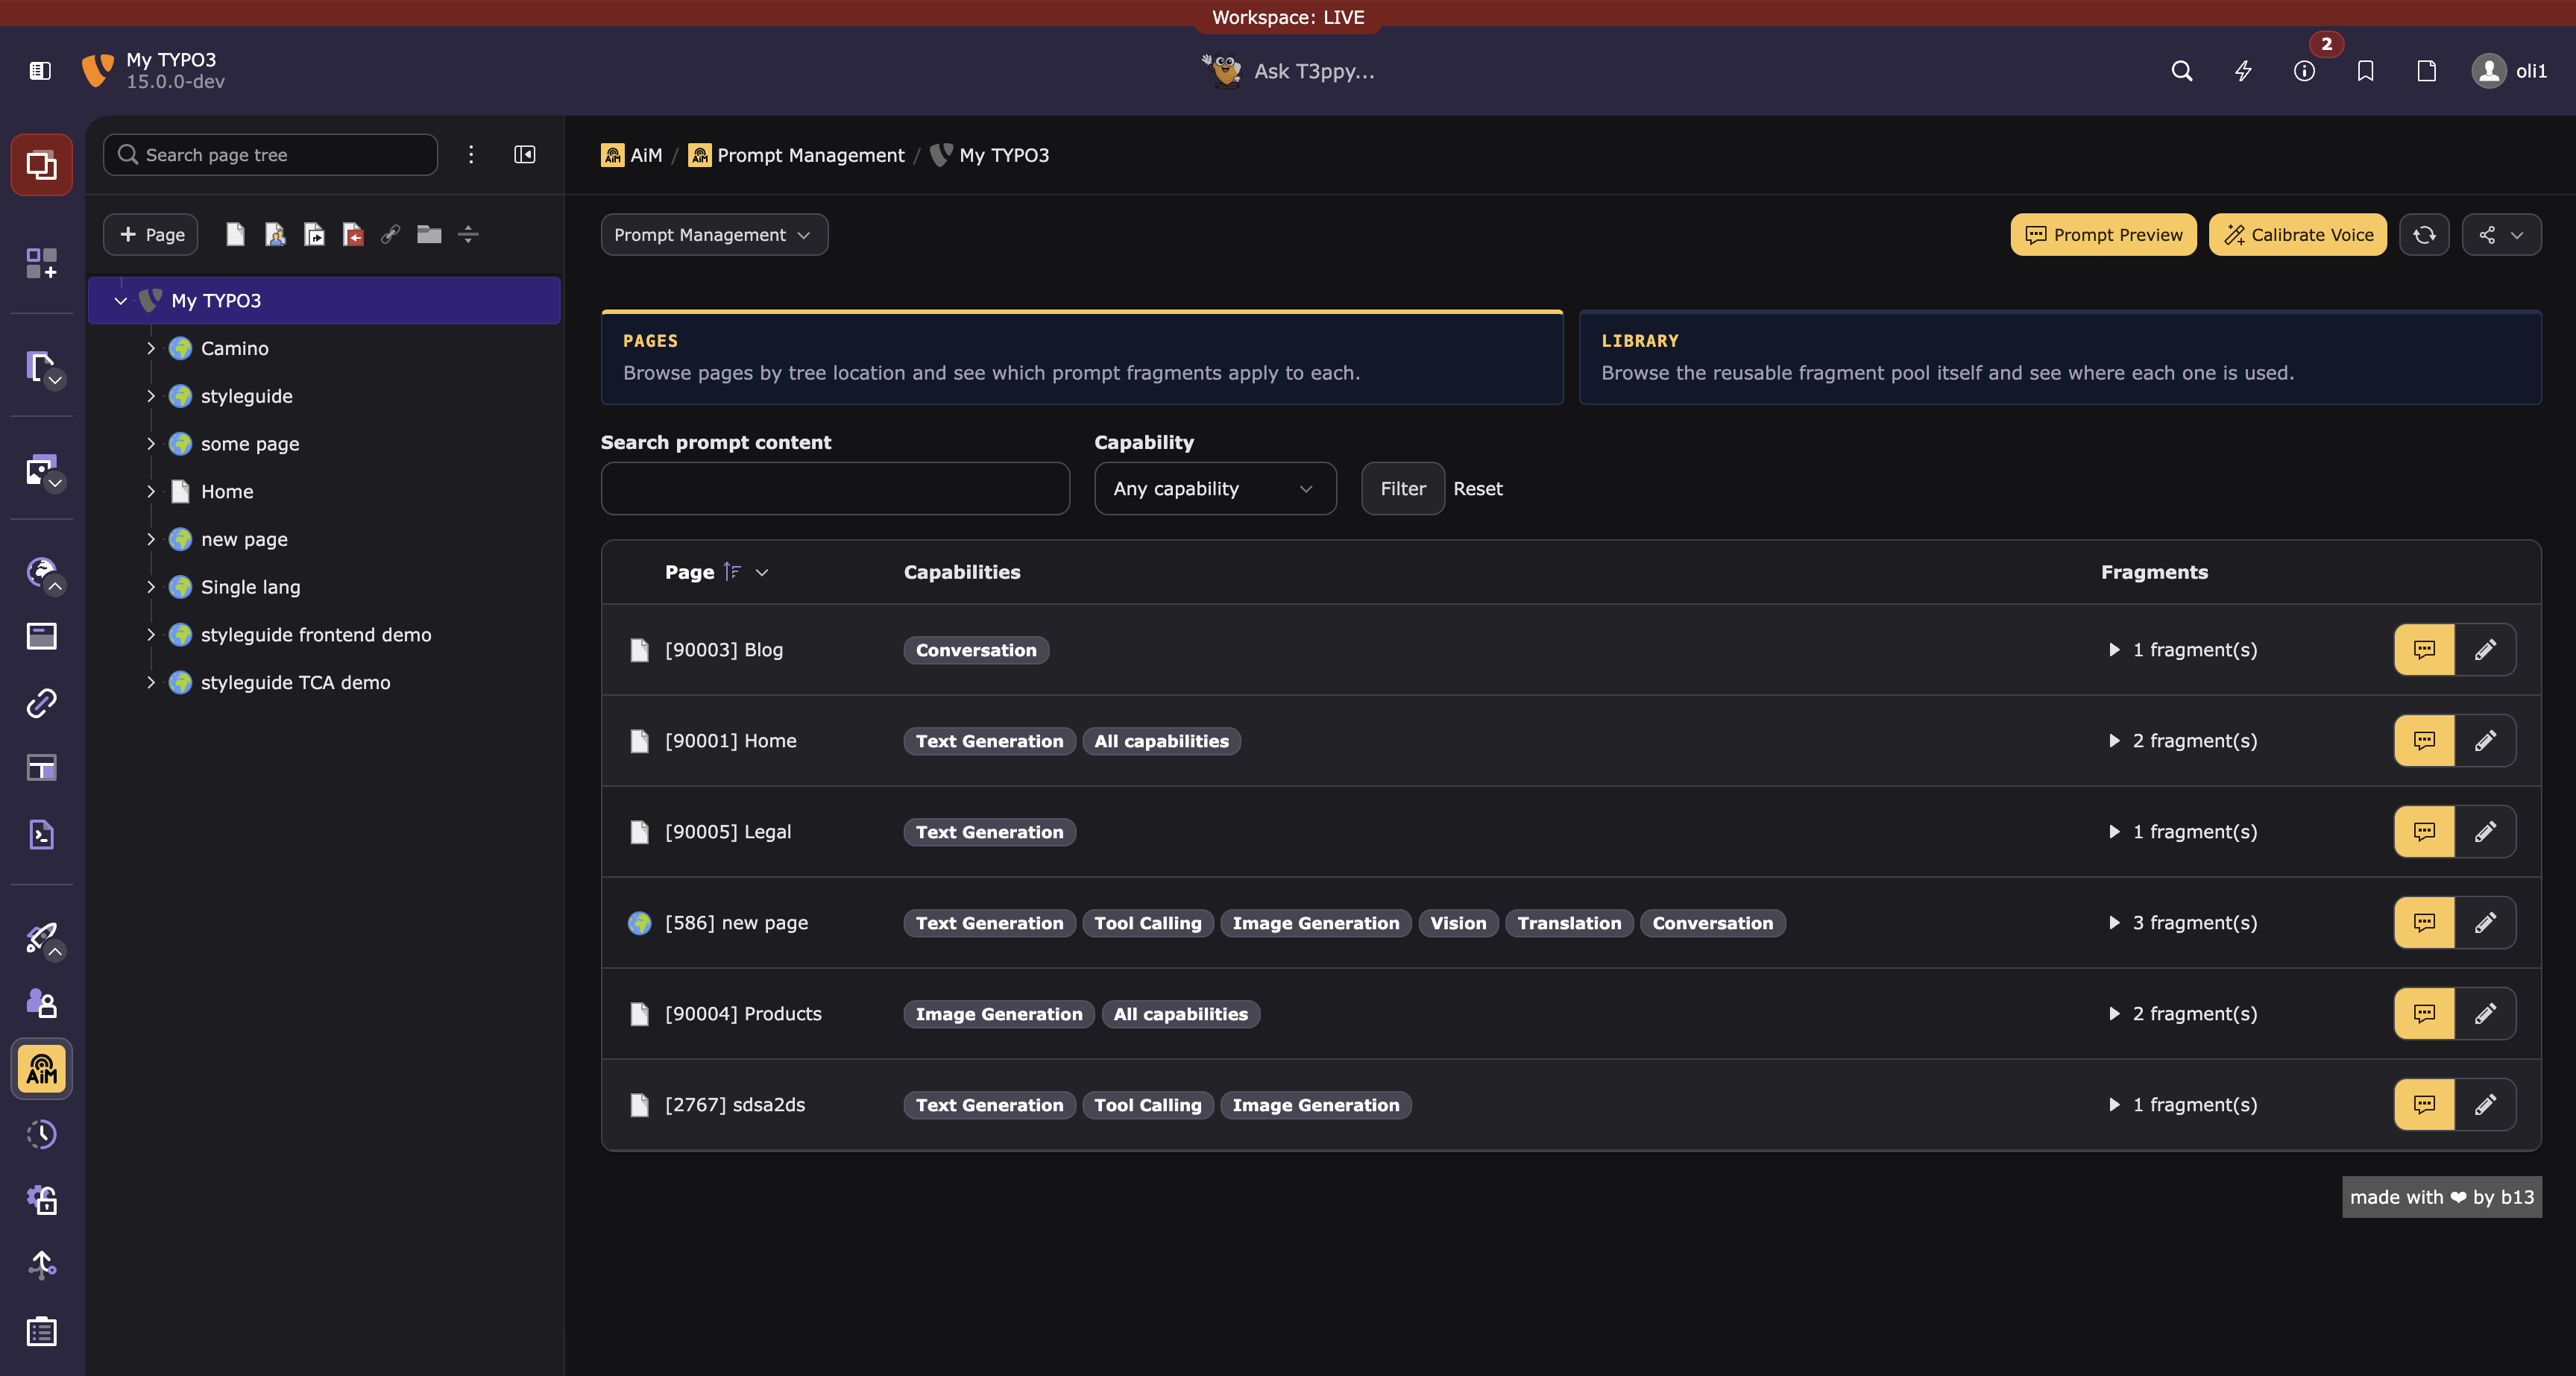Open the oli1 user menu
The height and width of the screenshot is (1376, 2576).
coord(2509,71)
